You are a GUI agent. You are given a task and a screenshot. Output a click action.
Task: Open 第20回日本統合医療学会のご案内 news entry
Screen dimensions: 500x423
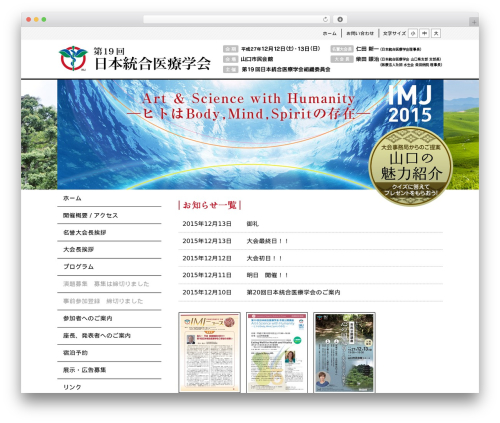click(293, 292)
